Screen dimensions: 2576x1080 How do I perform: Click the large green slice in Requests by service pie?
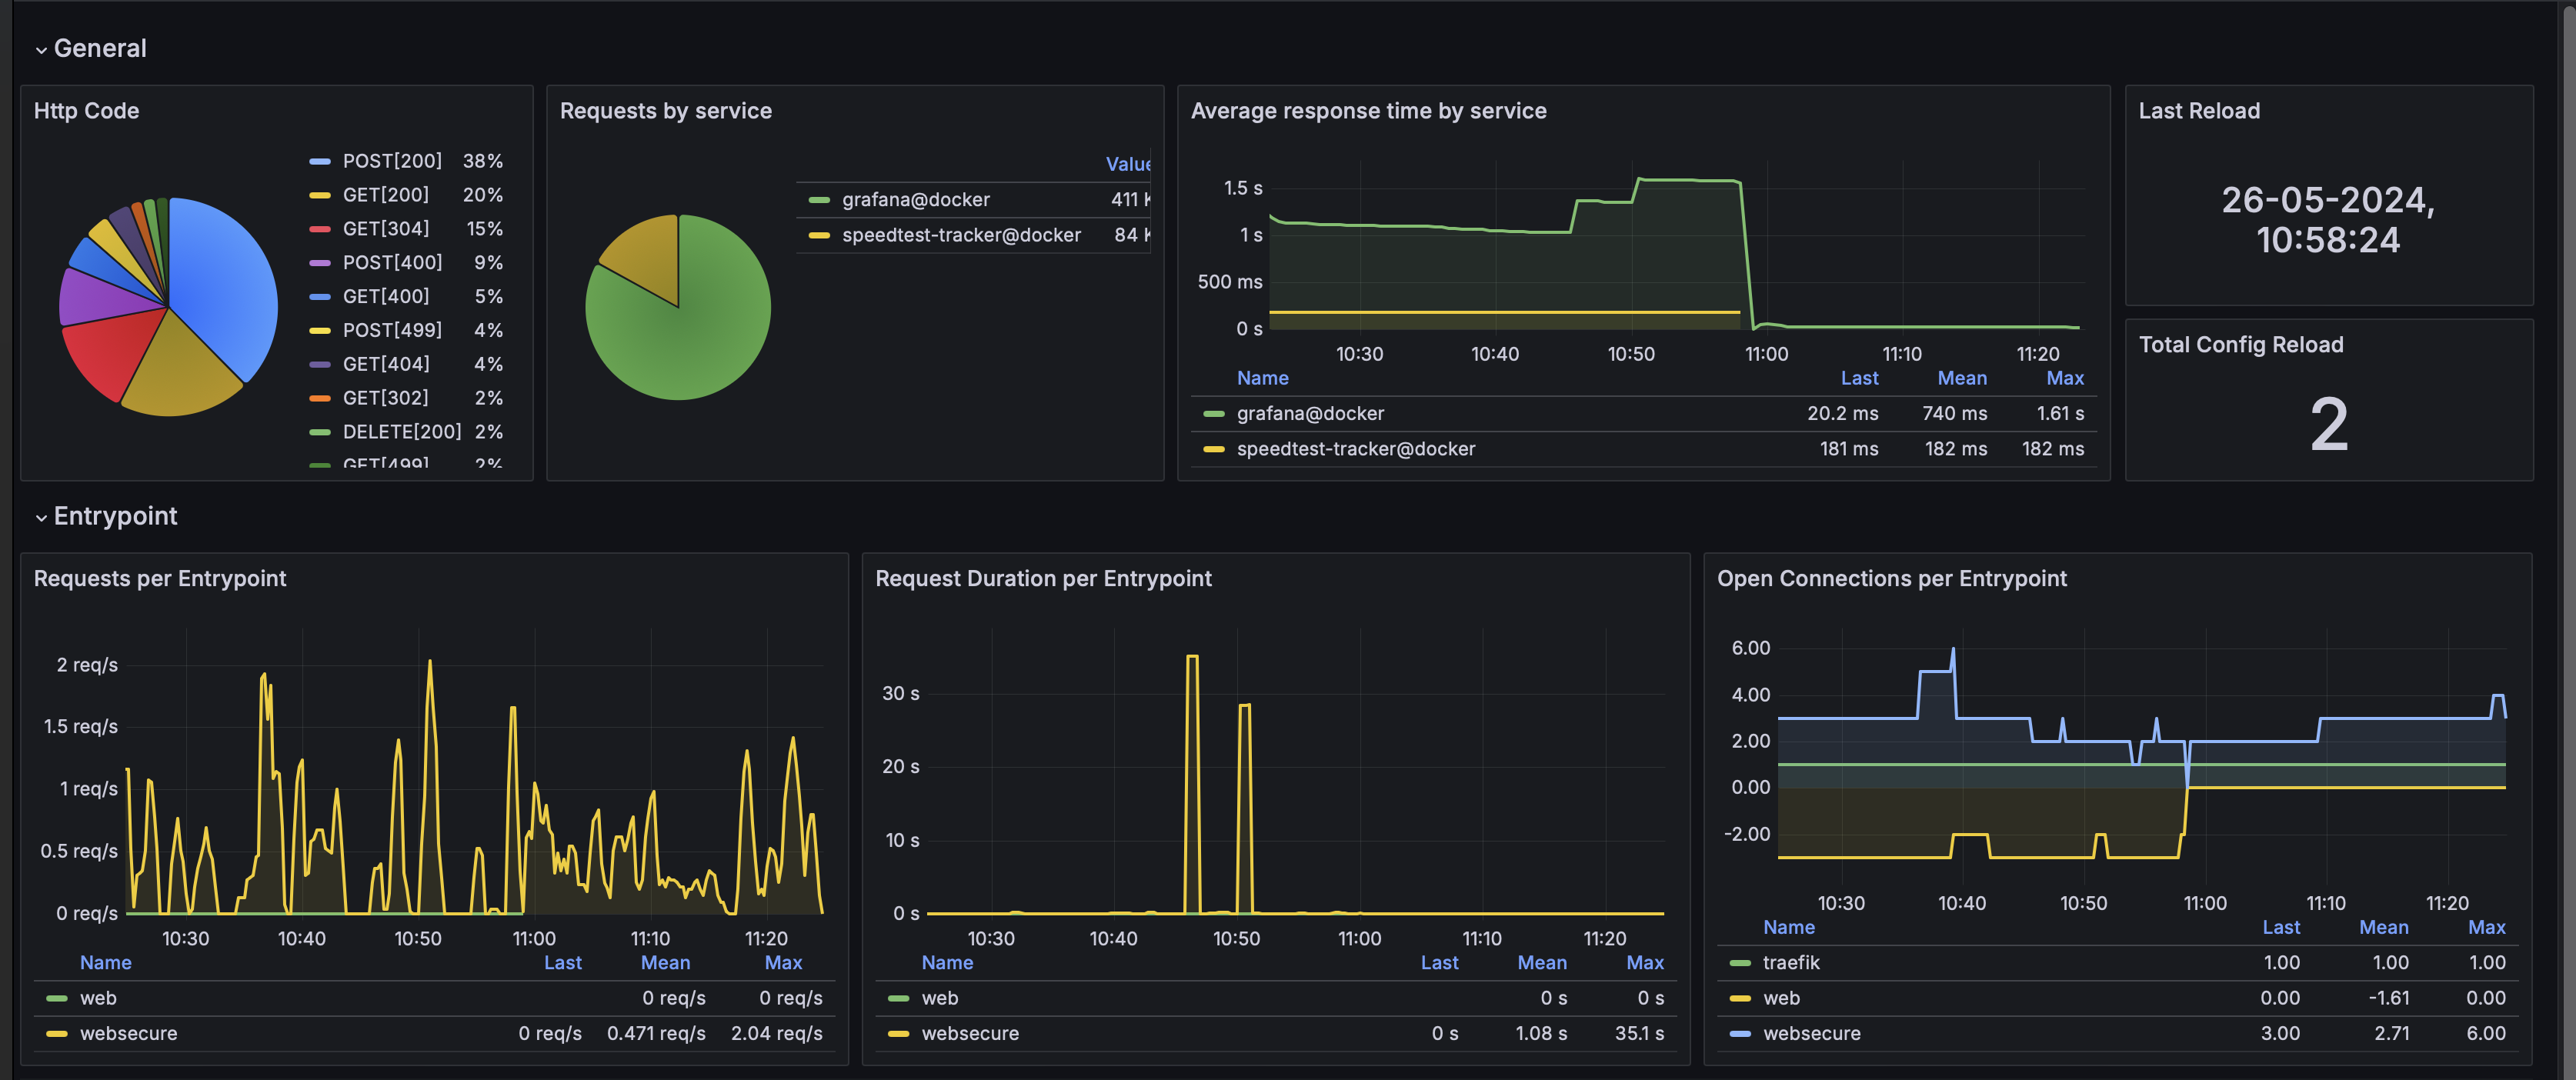click(690, 330)
